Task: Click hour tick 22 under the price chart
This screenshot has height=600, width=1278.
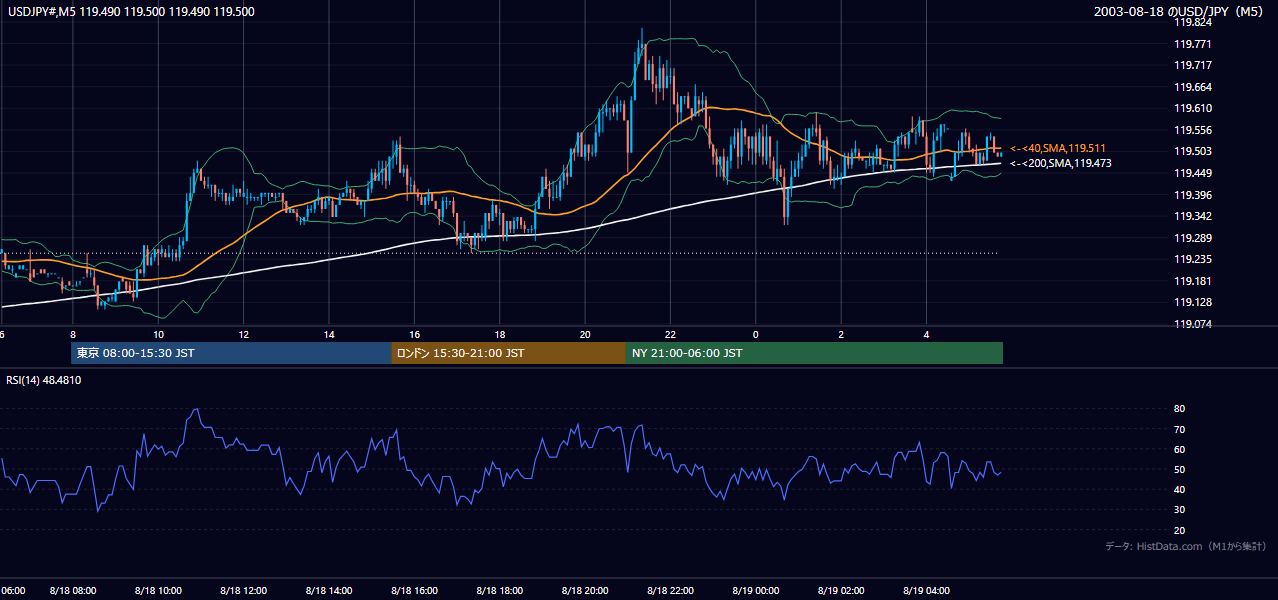Action: [x=671, y=334]
